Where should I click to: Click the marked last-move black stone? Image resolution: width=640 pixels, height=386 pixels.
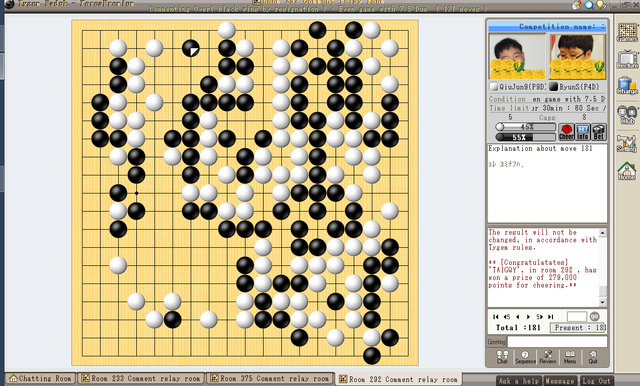point(191,49)
